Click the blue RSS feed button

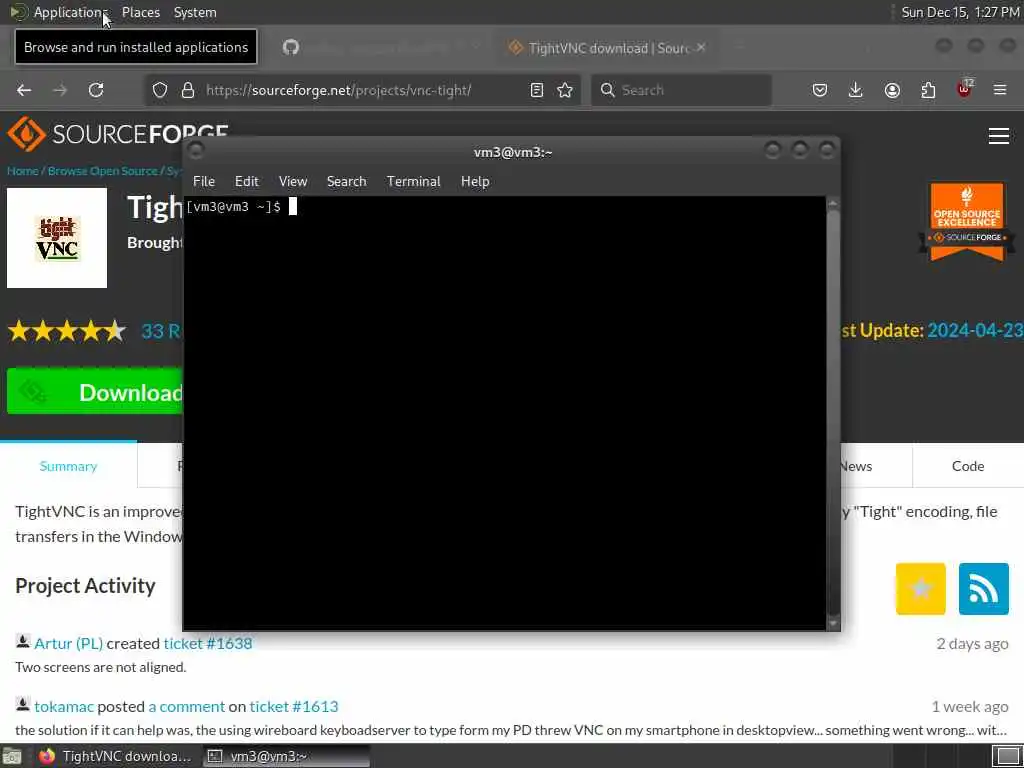click(984, 588)
